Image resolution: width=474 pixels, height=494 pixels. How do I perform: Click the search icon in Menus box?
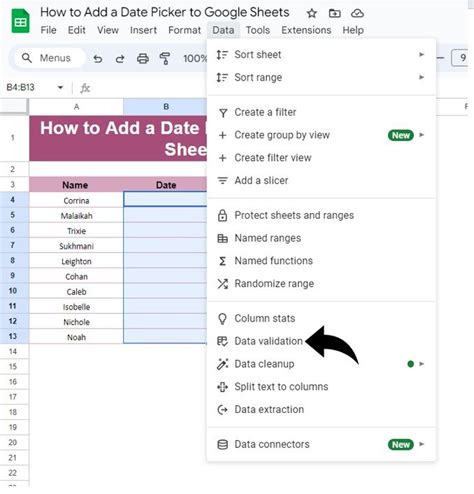[x=27, y=58]
